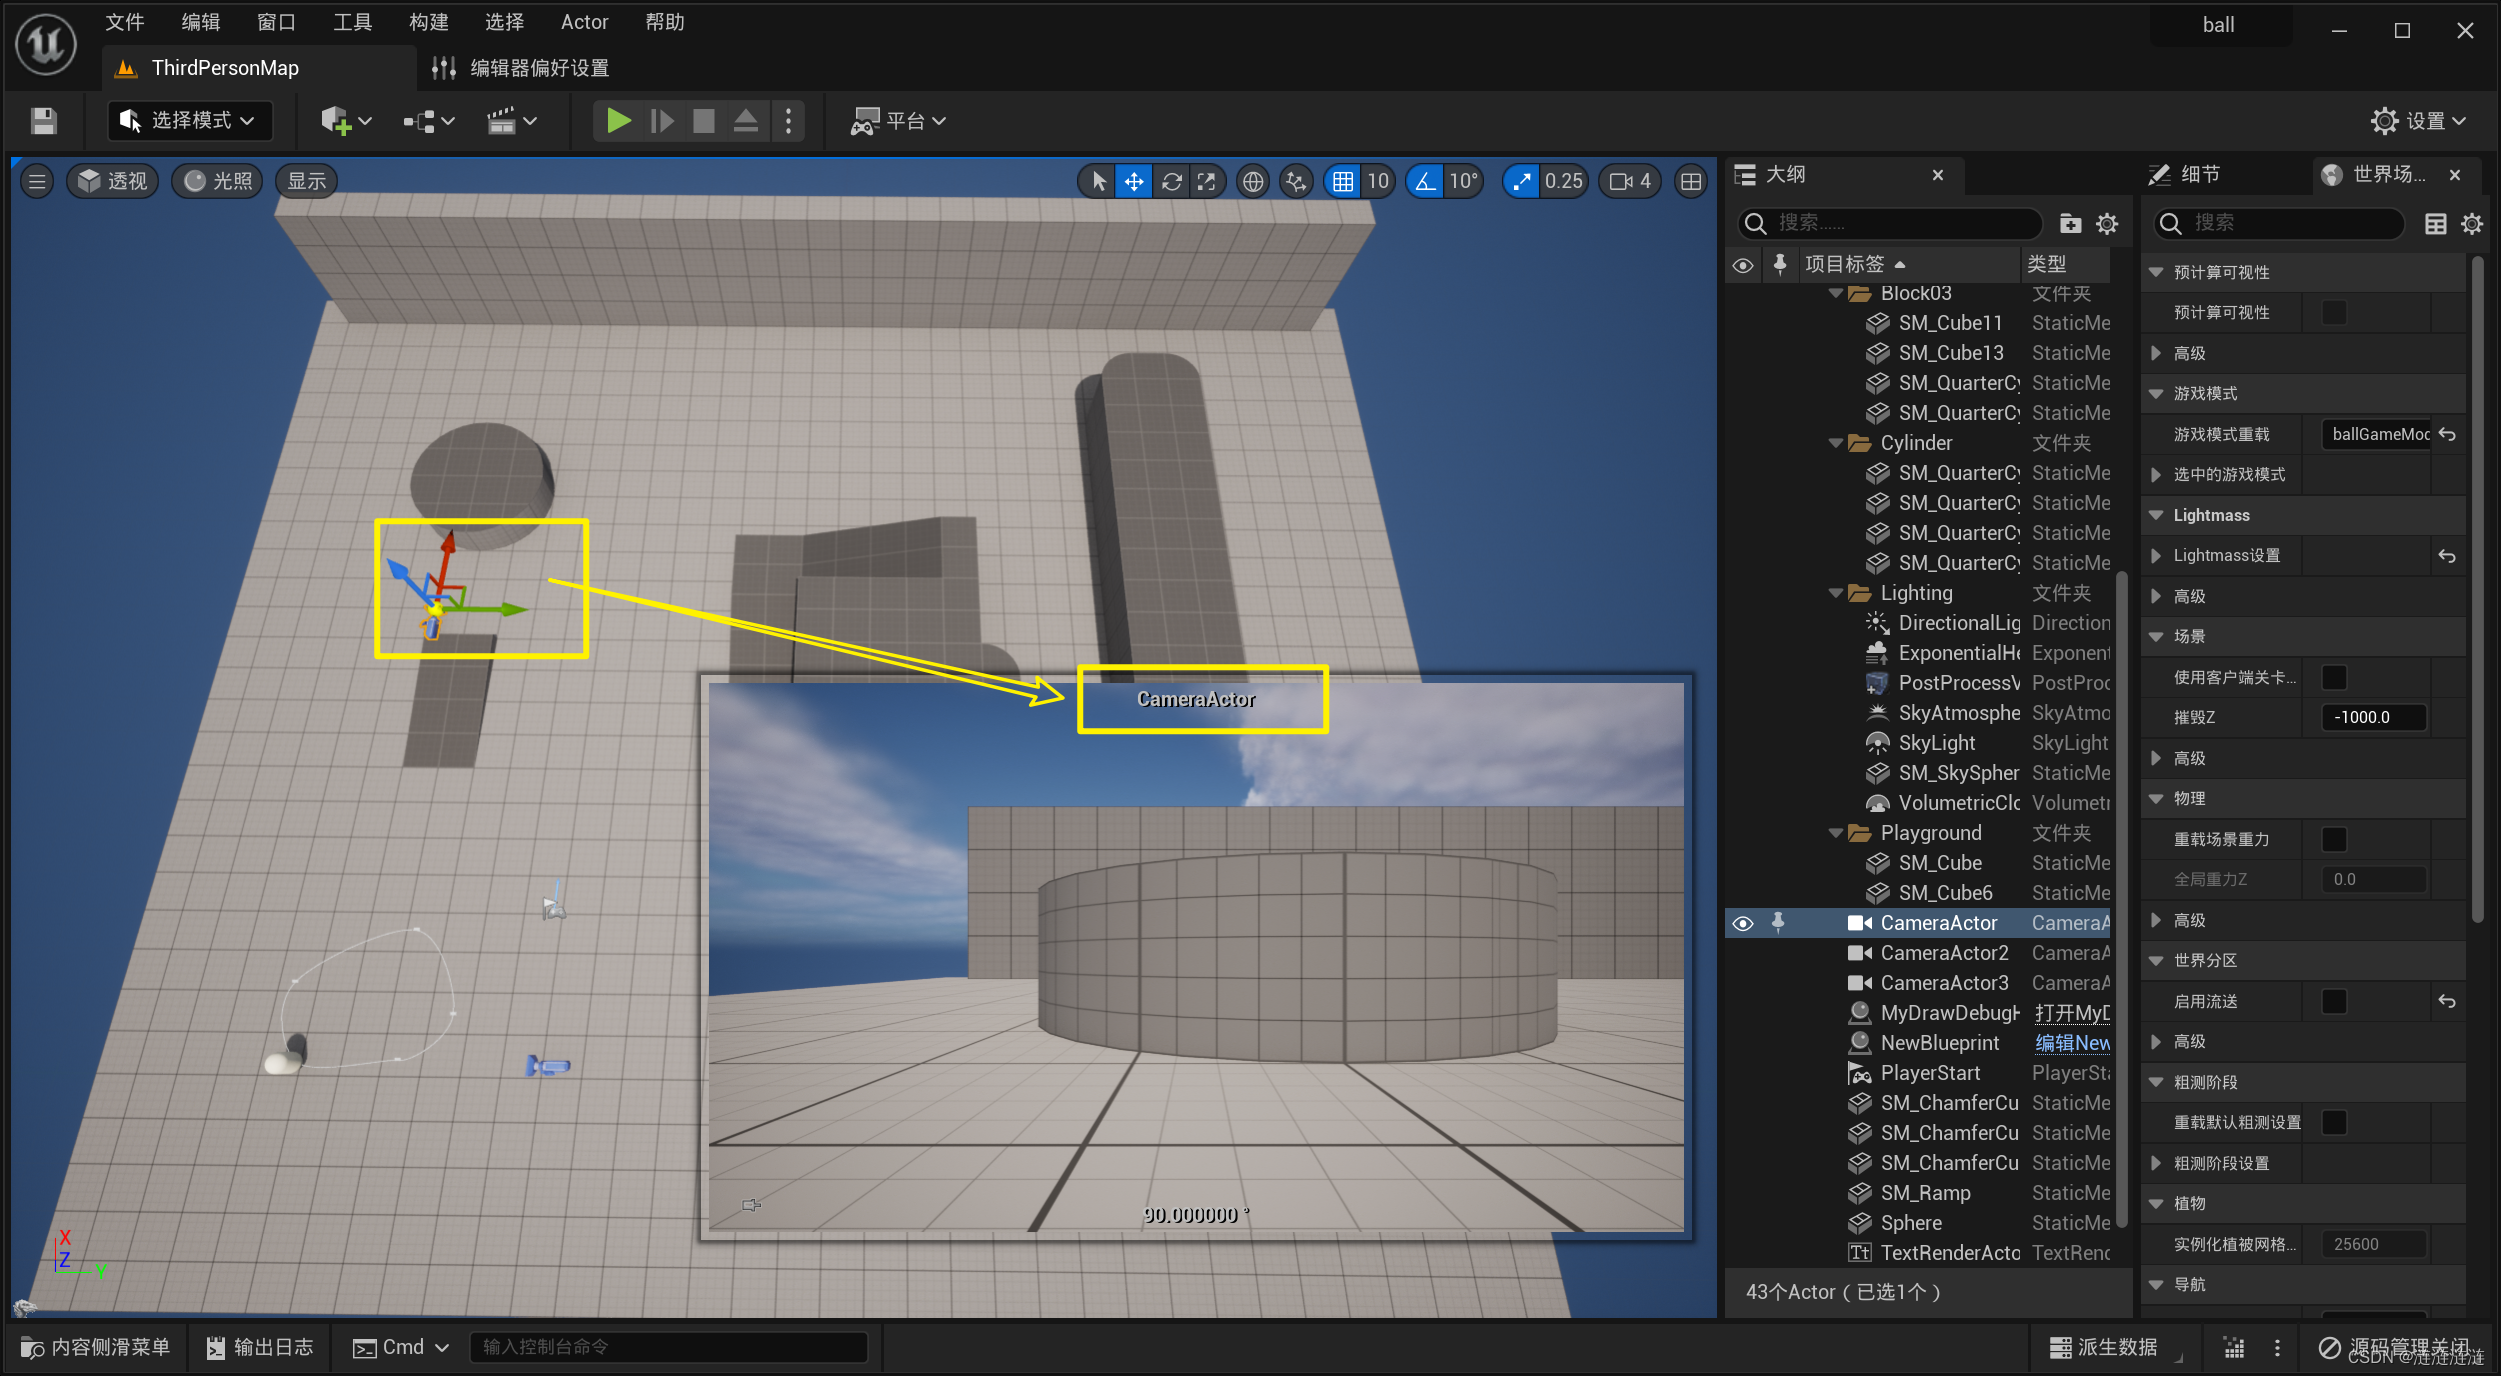
Task: Save the current level with disk icon
Action: point(43,121)
